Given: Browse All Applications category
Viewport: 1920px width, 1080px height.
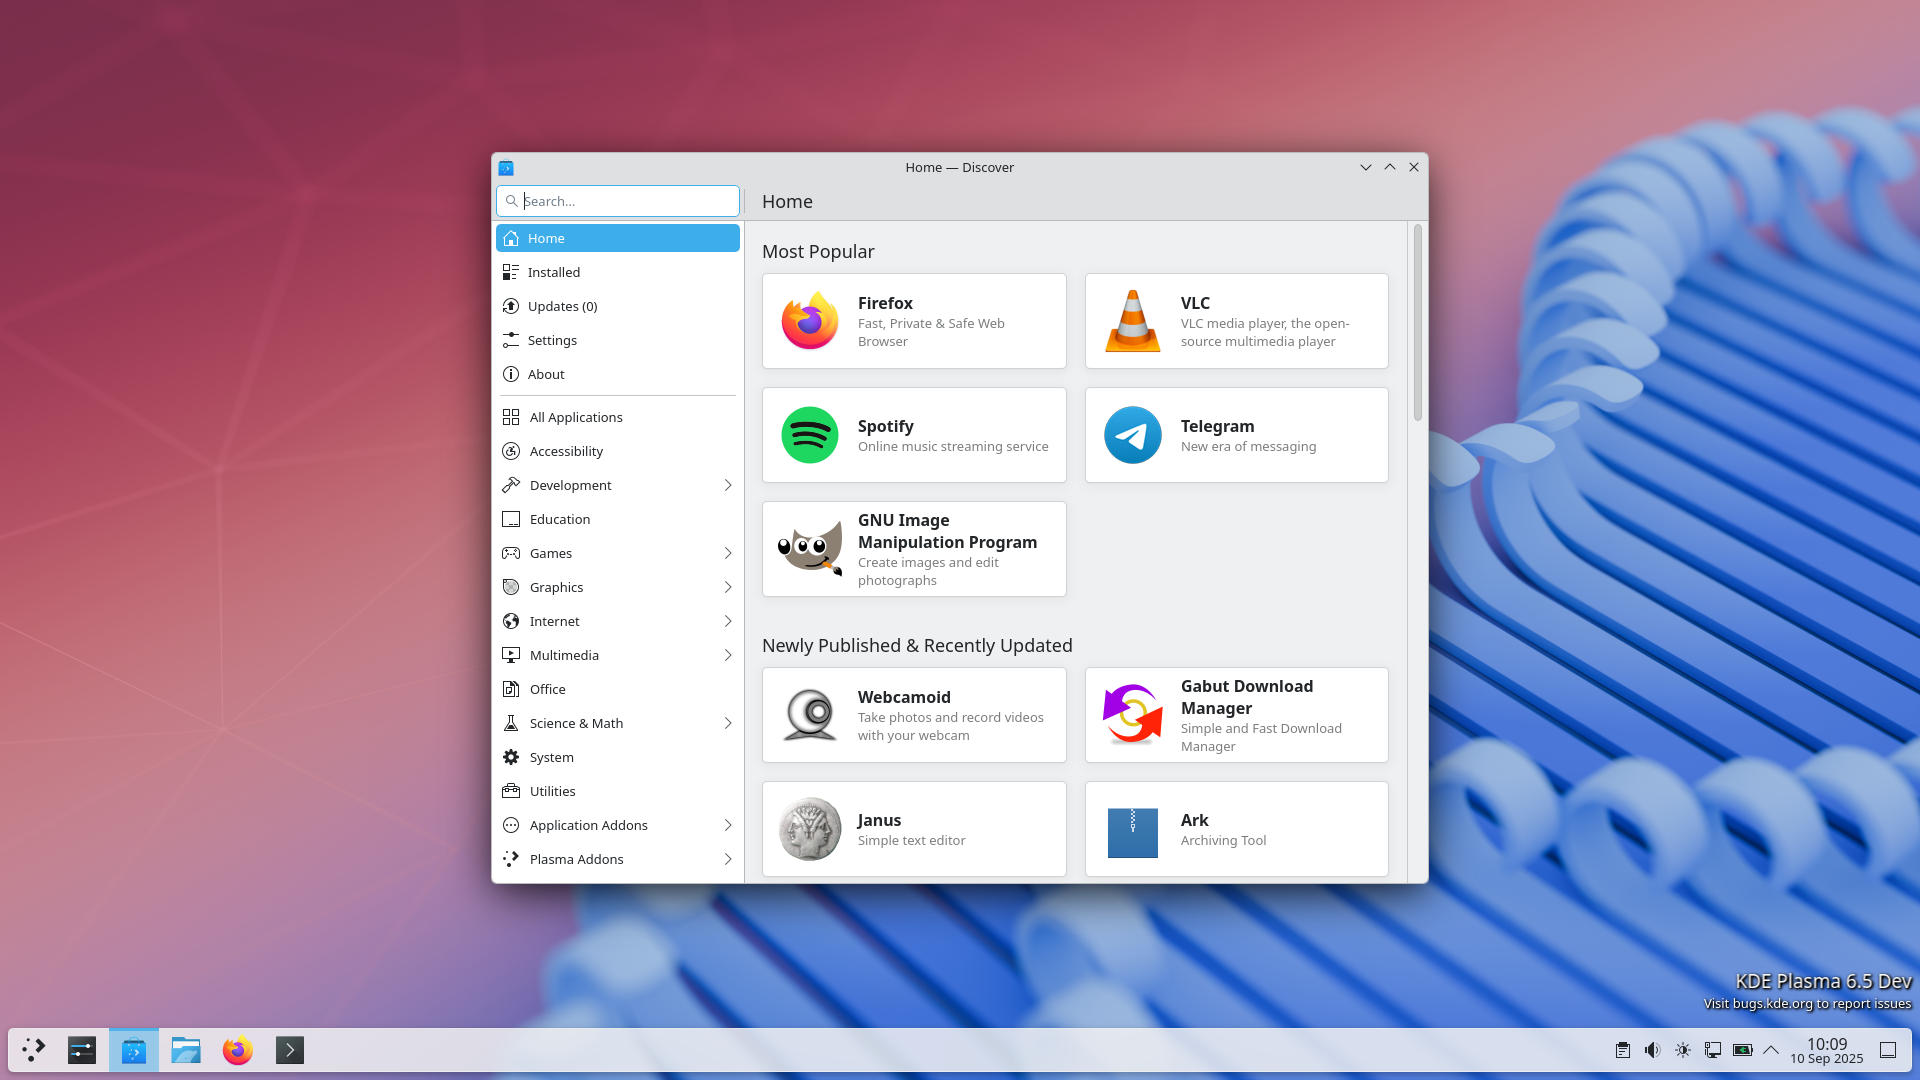Looking at the screenshot, I should coord(617,417).
